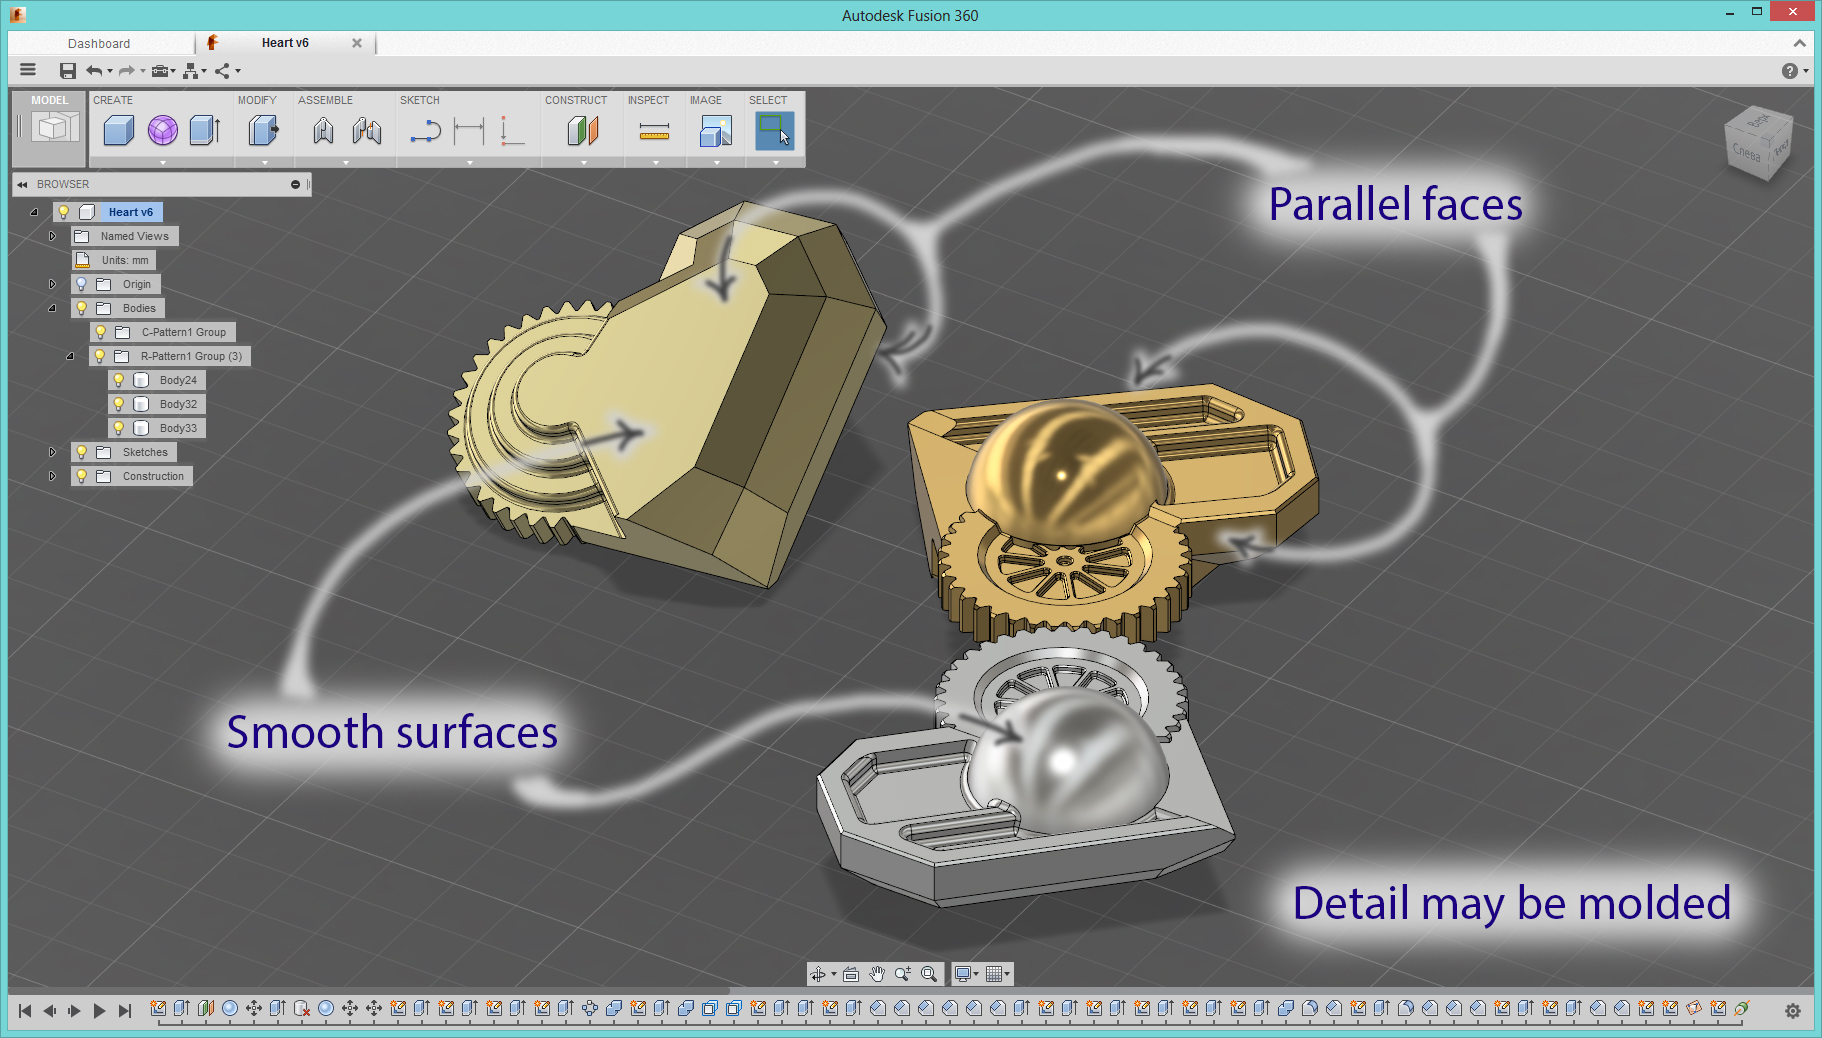Choose the Extrude tool in Create

(205, 130)
